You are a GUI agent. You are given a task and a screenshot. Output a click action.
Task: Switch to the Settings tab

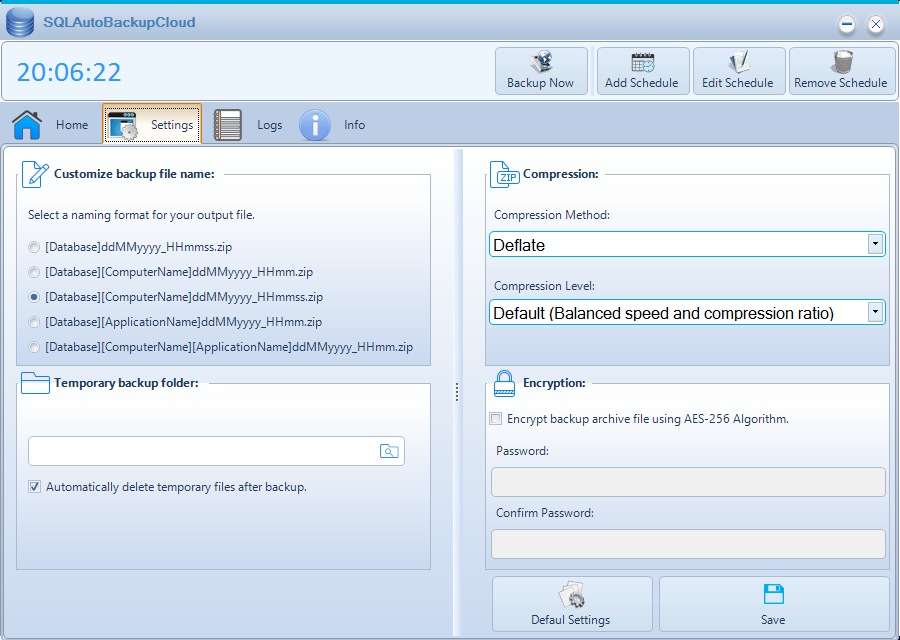tap(152, 124)
